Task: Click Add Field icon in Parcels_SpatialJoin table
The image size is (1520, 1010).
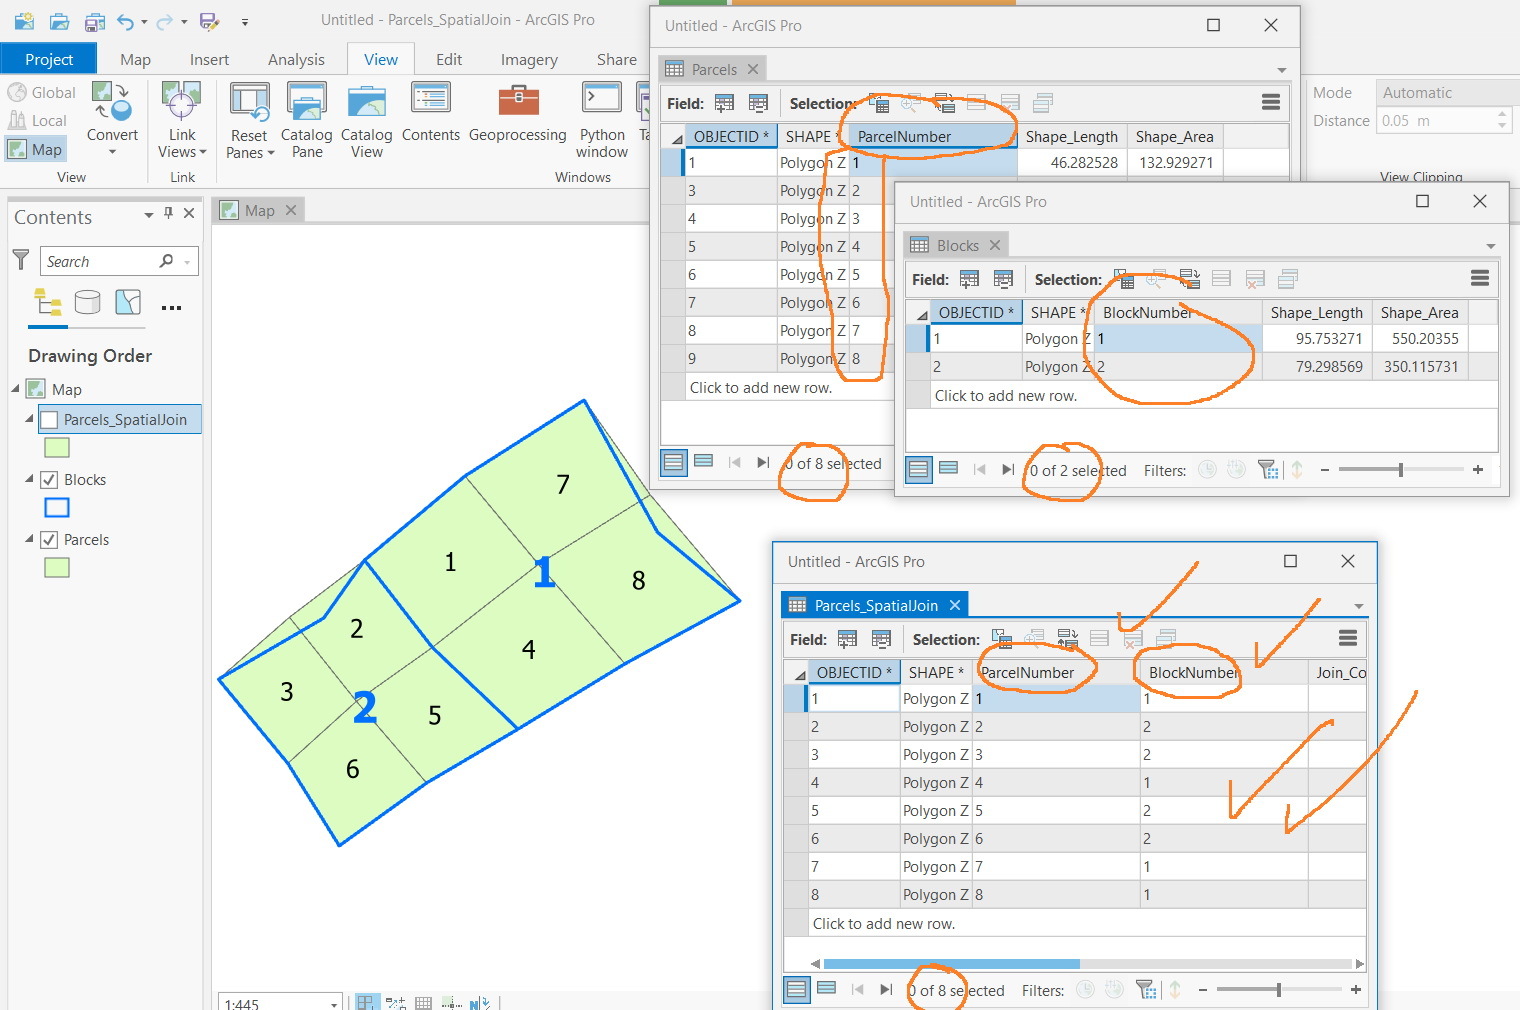Action: click(847, 639)
